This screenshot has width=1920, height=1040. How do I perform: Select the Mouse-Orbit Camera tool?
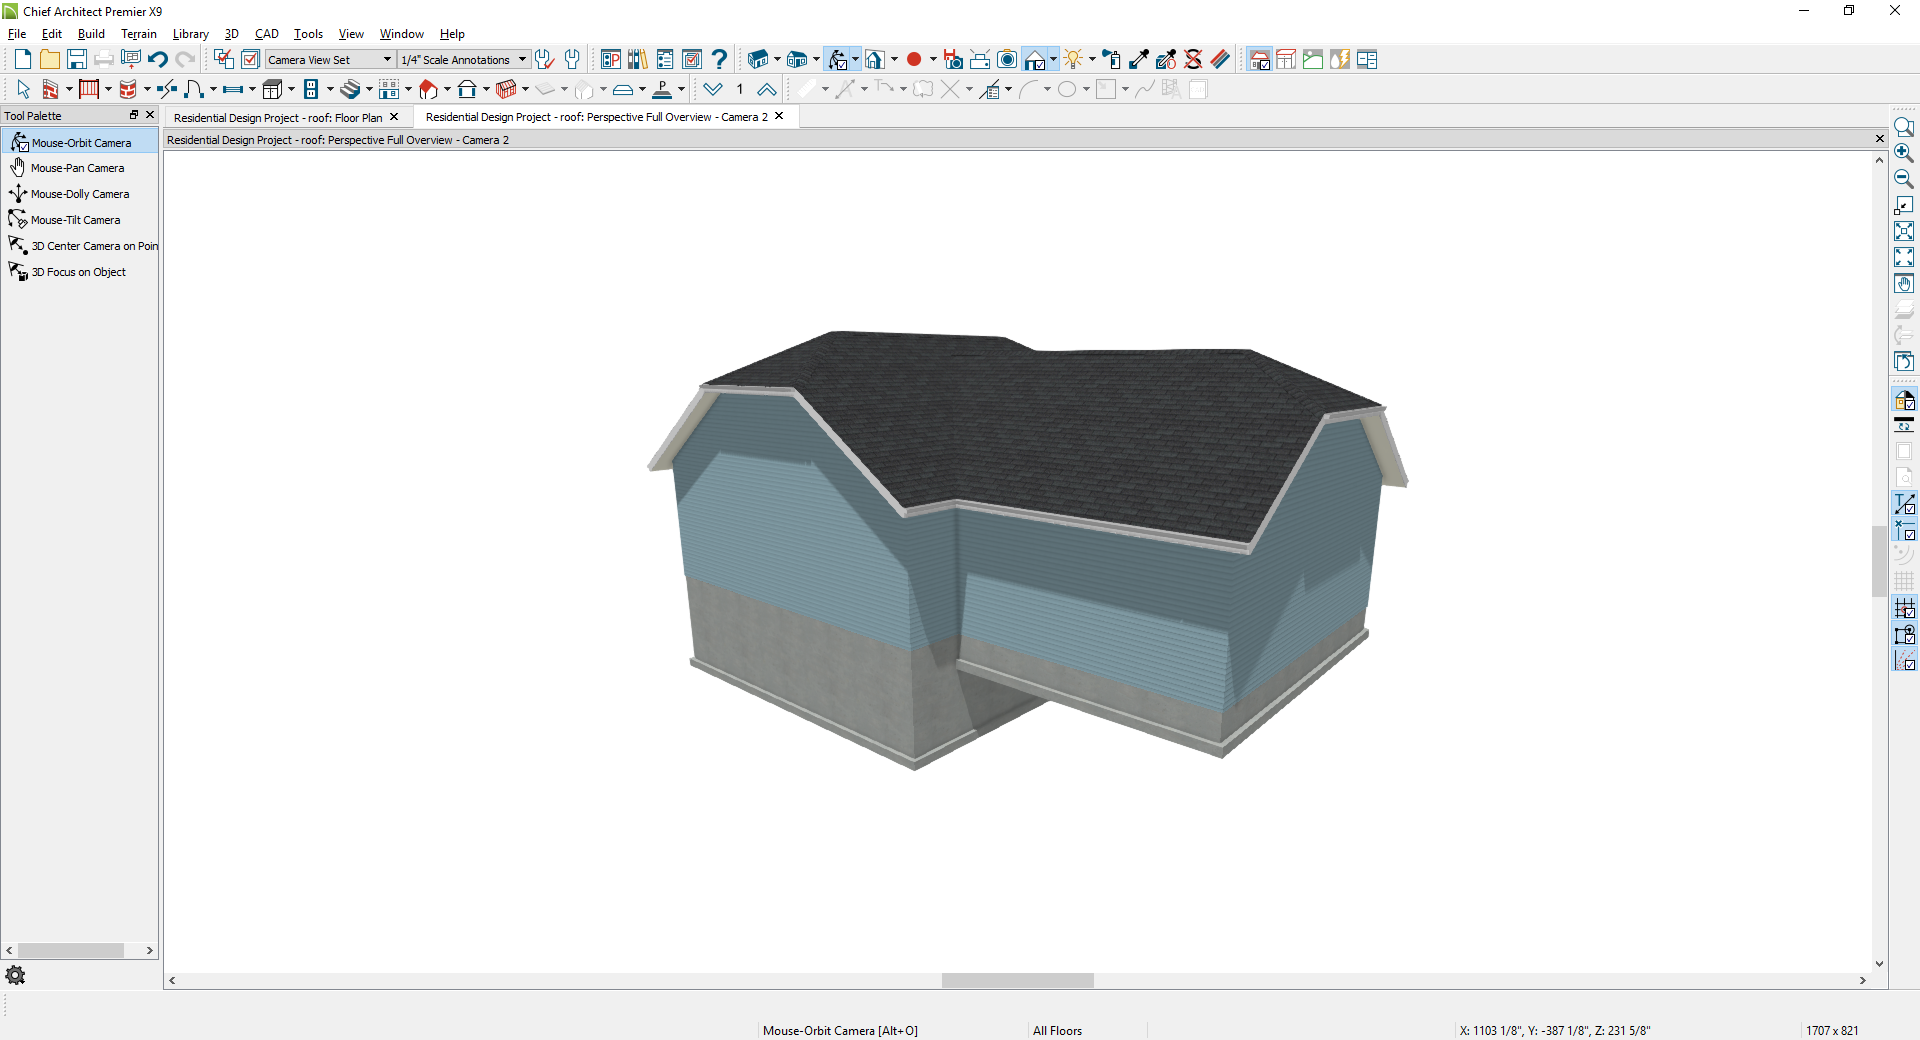click(80, 143)
